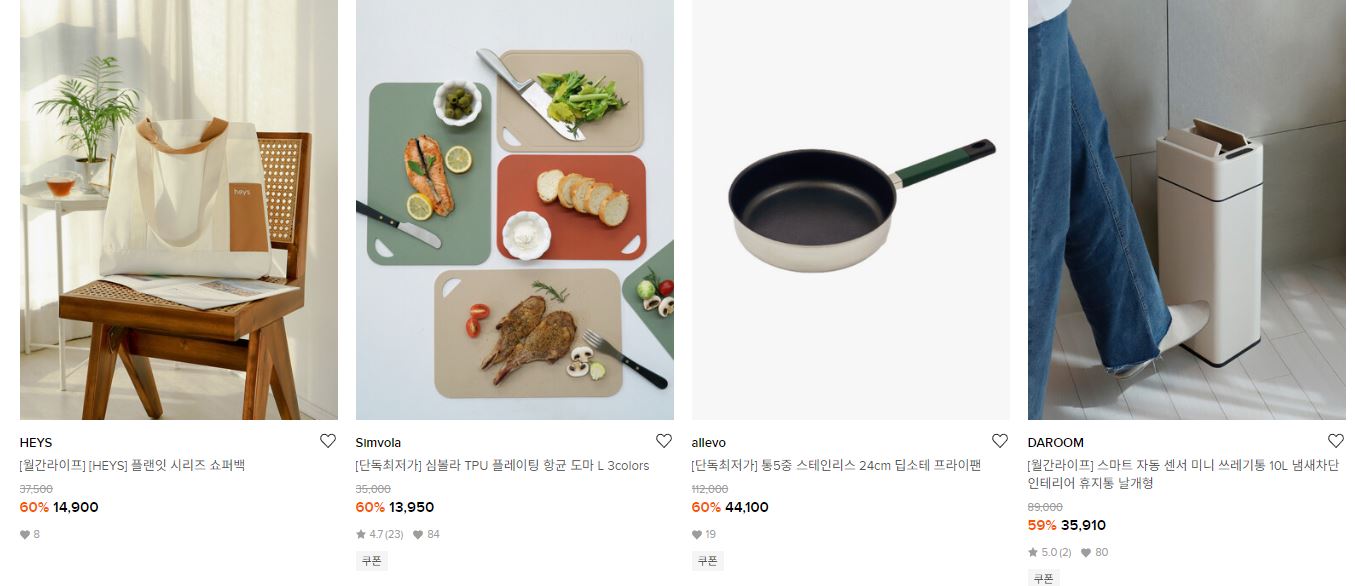Click the likes heart icon showing 80
This screenshot has height=586, width=1355.
1086,552
